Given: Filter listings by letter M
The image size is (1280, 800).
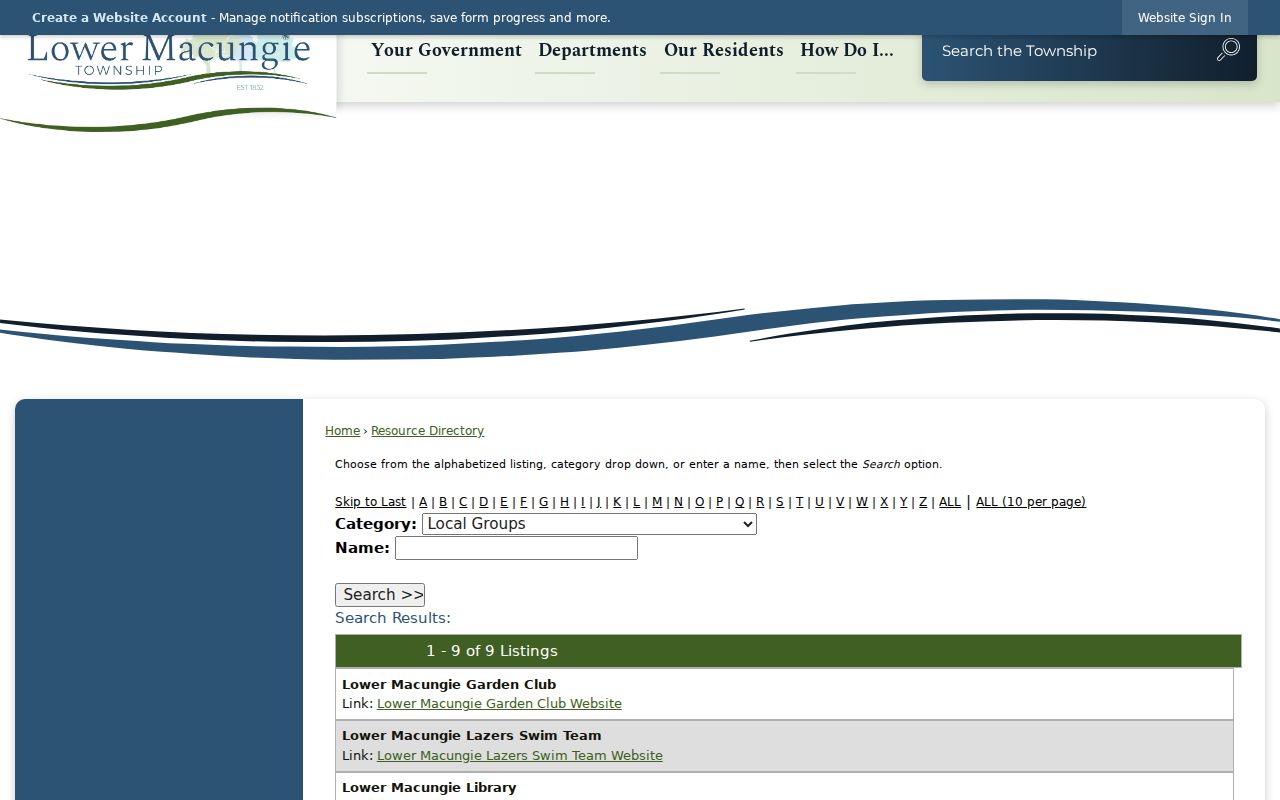Looking at the screenshot, I should pyautogui.click(x=657, y=502).
